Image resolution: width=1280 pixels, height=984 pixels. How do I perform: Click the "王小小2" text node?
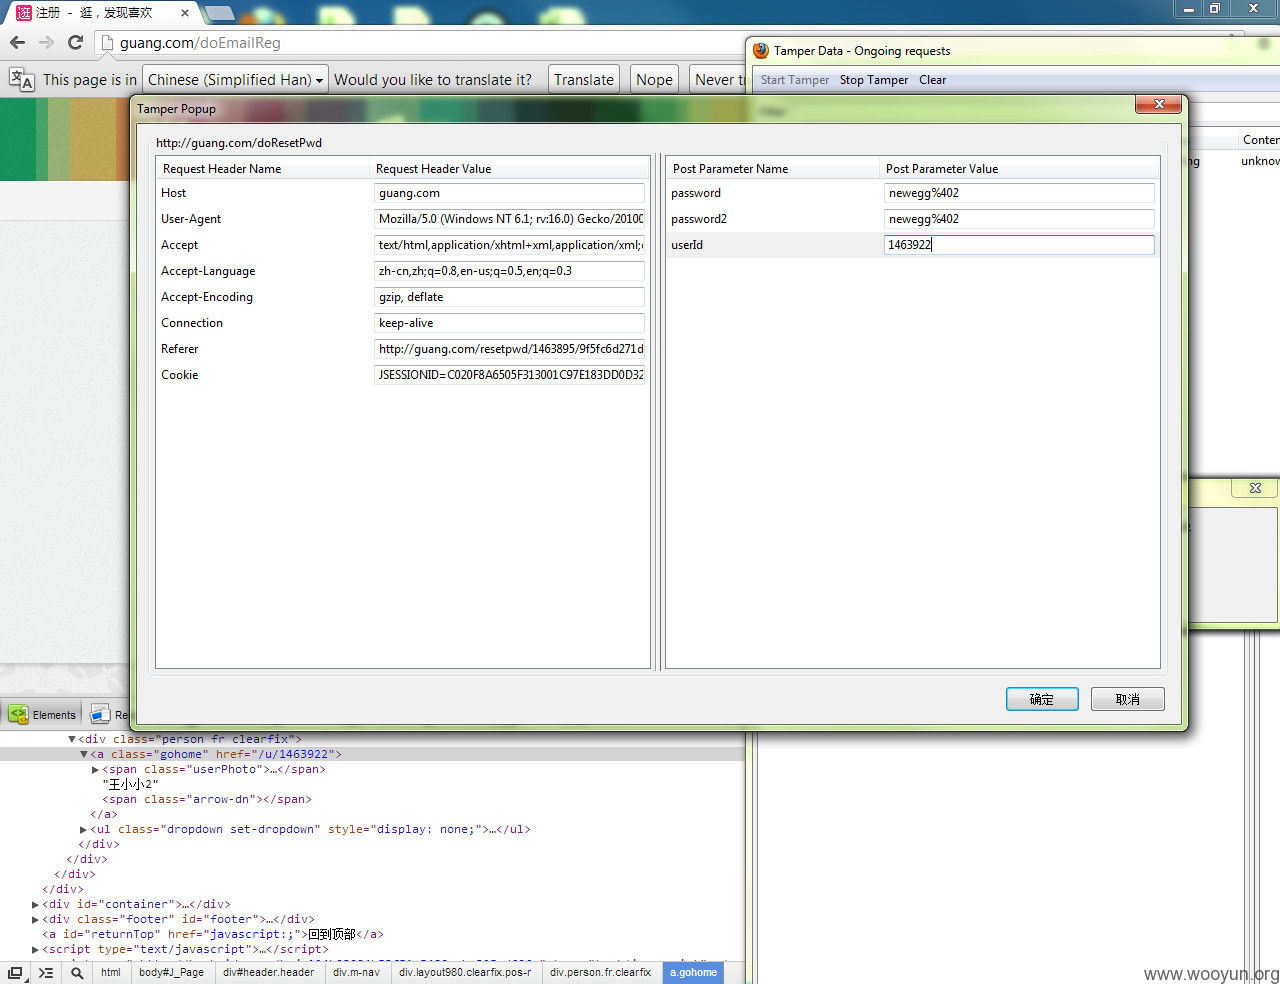click(x=131, y=784)
